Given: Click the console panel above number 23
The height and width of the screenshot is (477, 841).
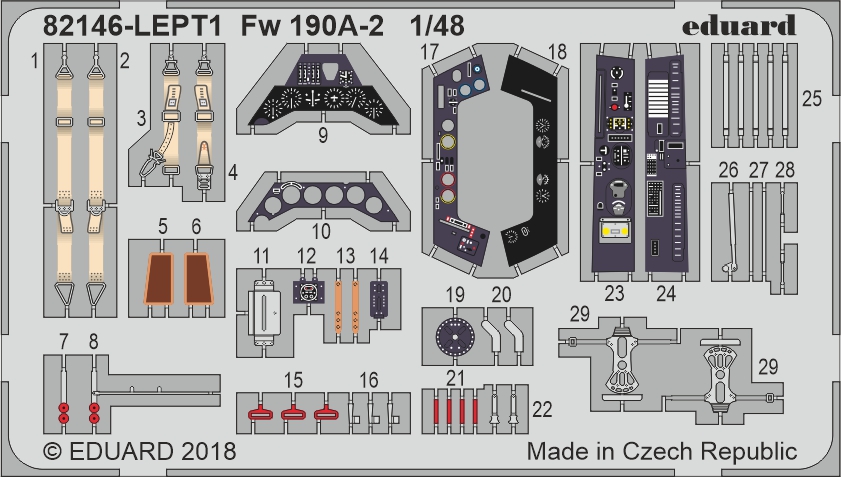Looking at the screenshot, I should point(614,163).
